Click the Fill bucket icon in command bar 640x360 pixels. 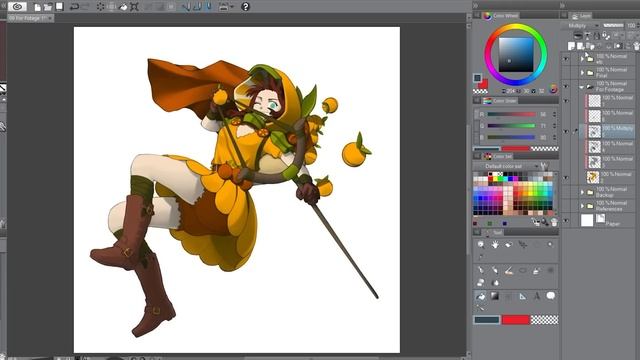[x=123, y=7]
